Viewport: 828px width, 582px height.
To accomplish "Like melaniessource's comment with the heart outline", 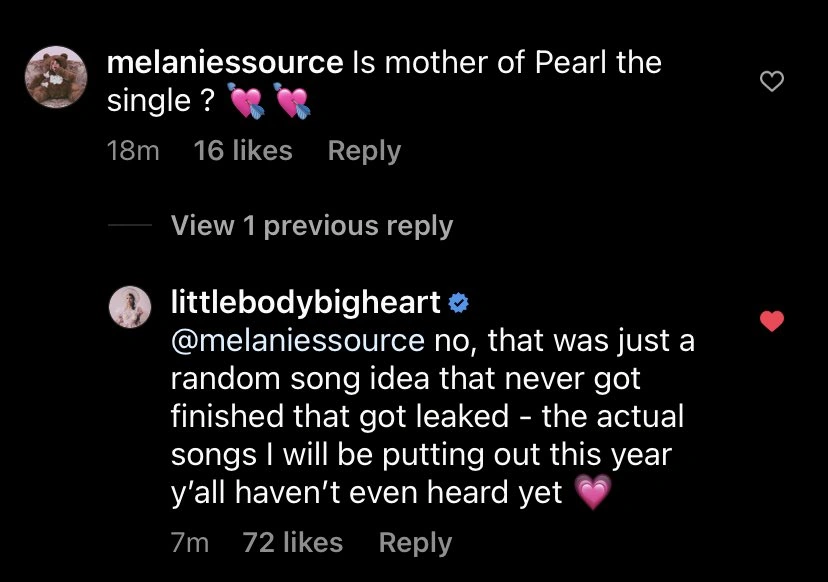I will 771,83.
